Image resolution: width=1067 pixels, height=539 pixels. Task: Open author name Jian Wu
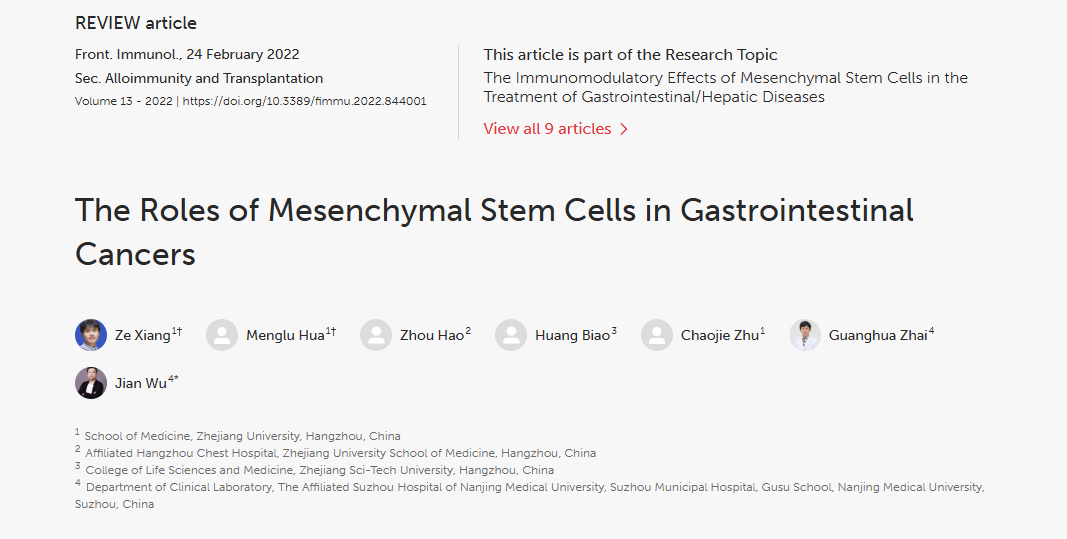141,384
